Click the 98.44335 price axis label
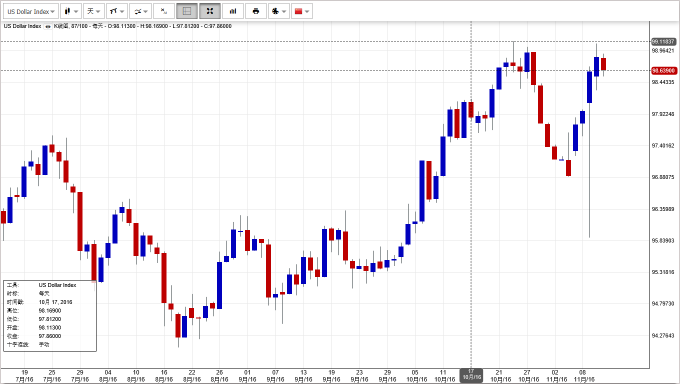 (663, 82)
